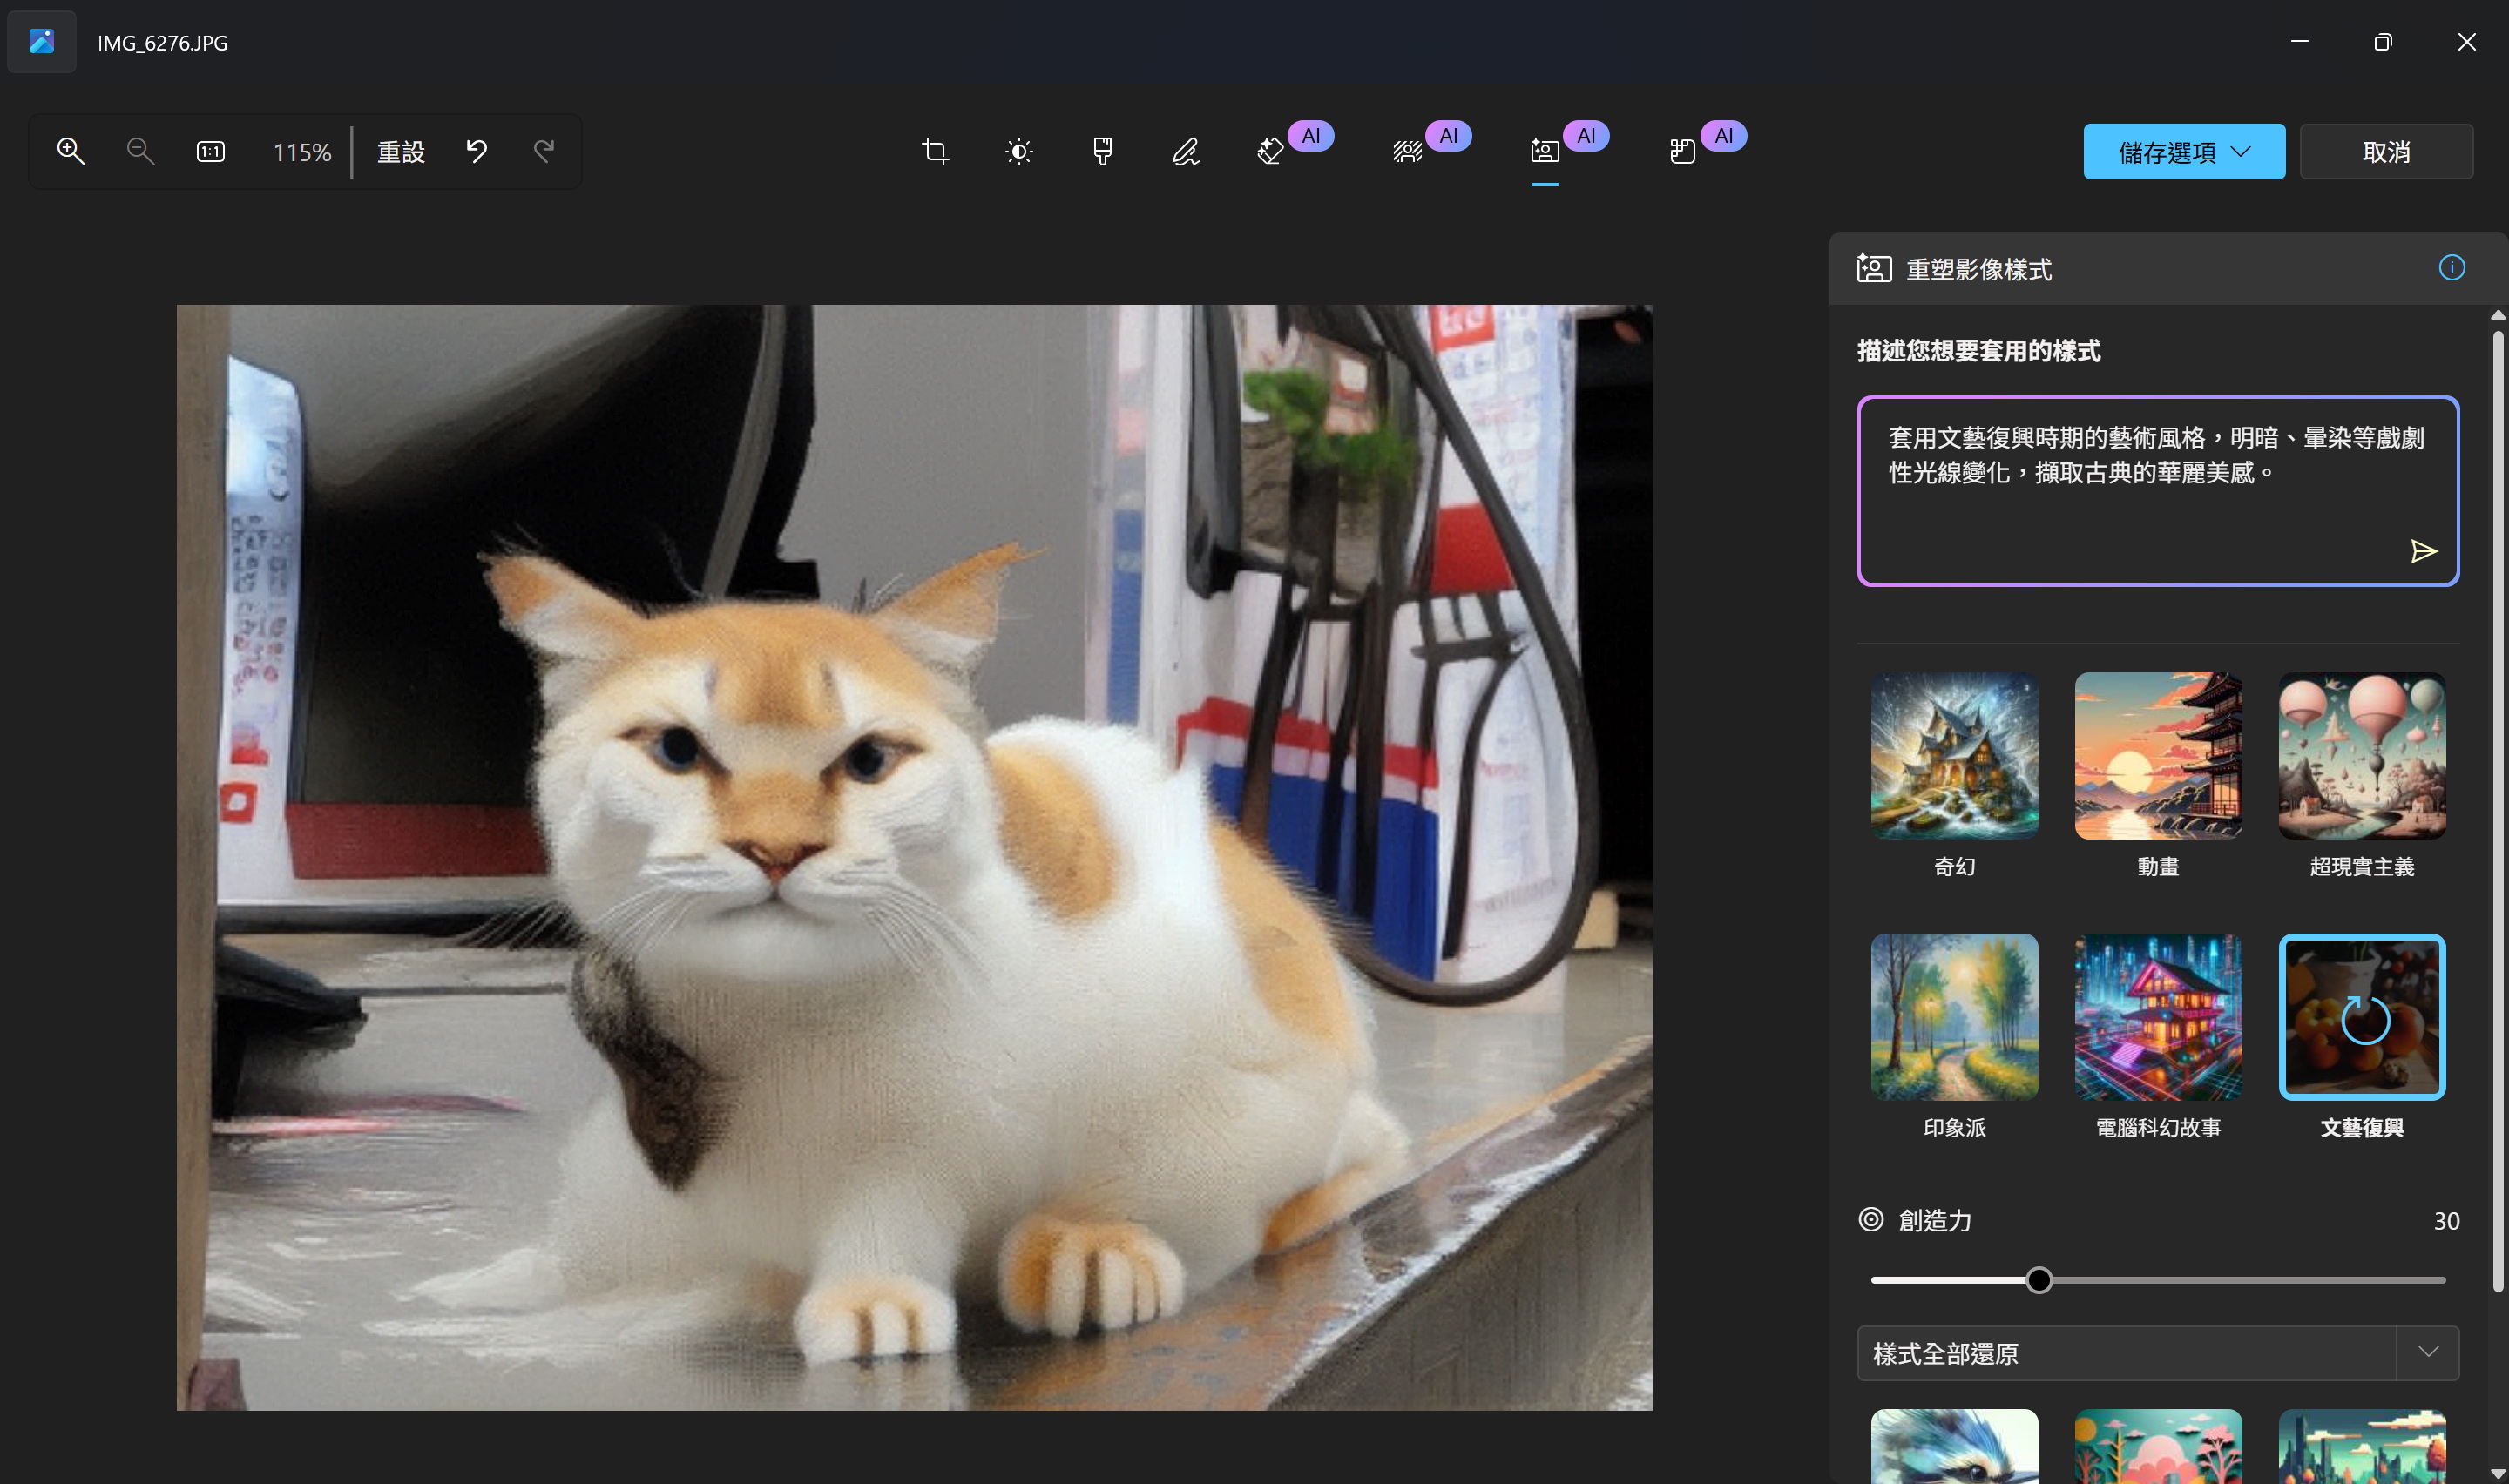Click the 1:1 actual size icon
Screen dimensions: 2509x1484
pos(210,152)
